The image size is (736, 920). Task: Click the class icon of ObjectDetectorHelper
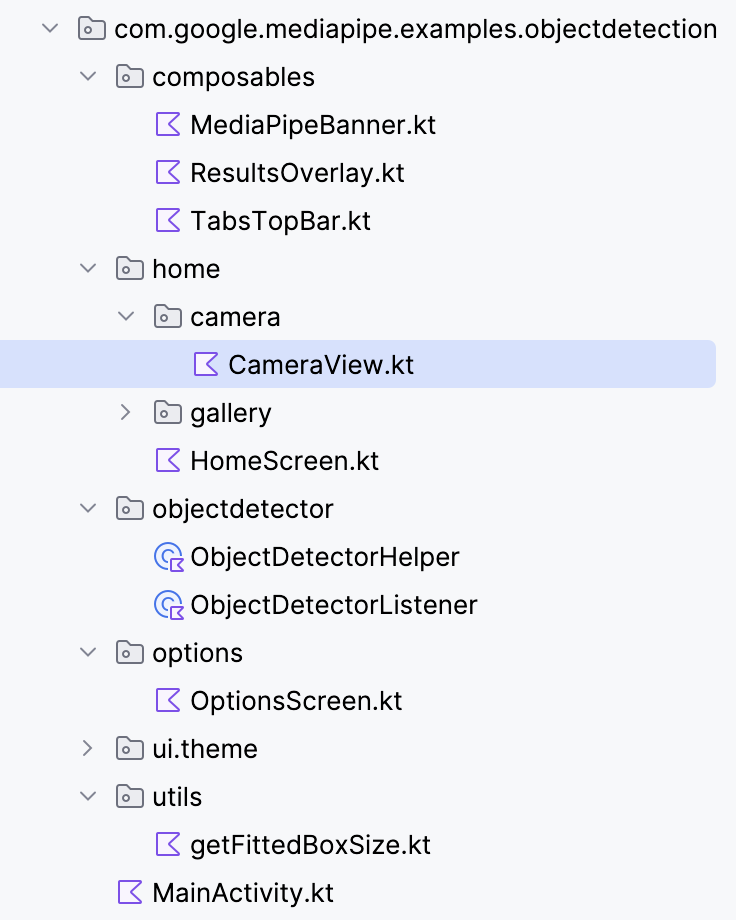[169, 557]
